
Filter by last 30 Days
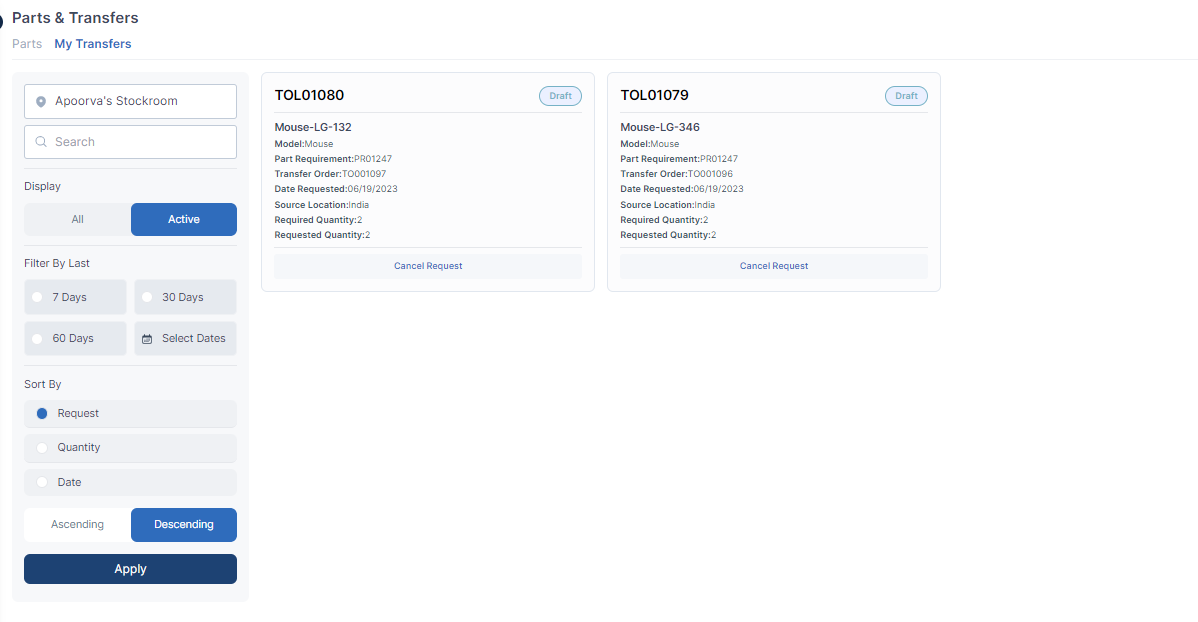(x=186, y=297)
